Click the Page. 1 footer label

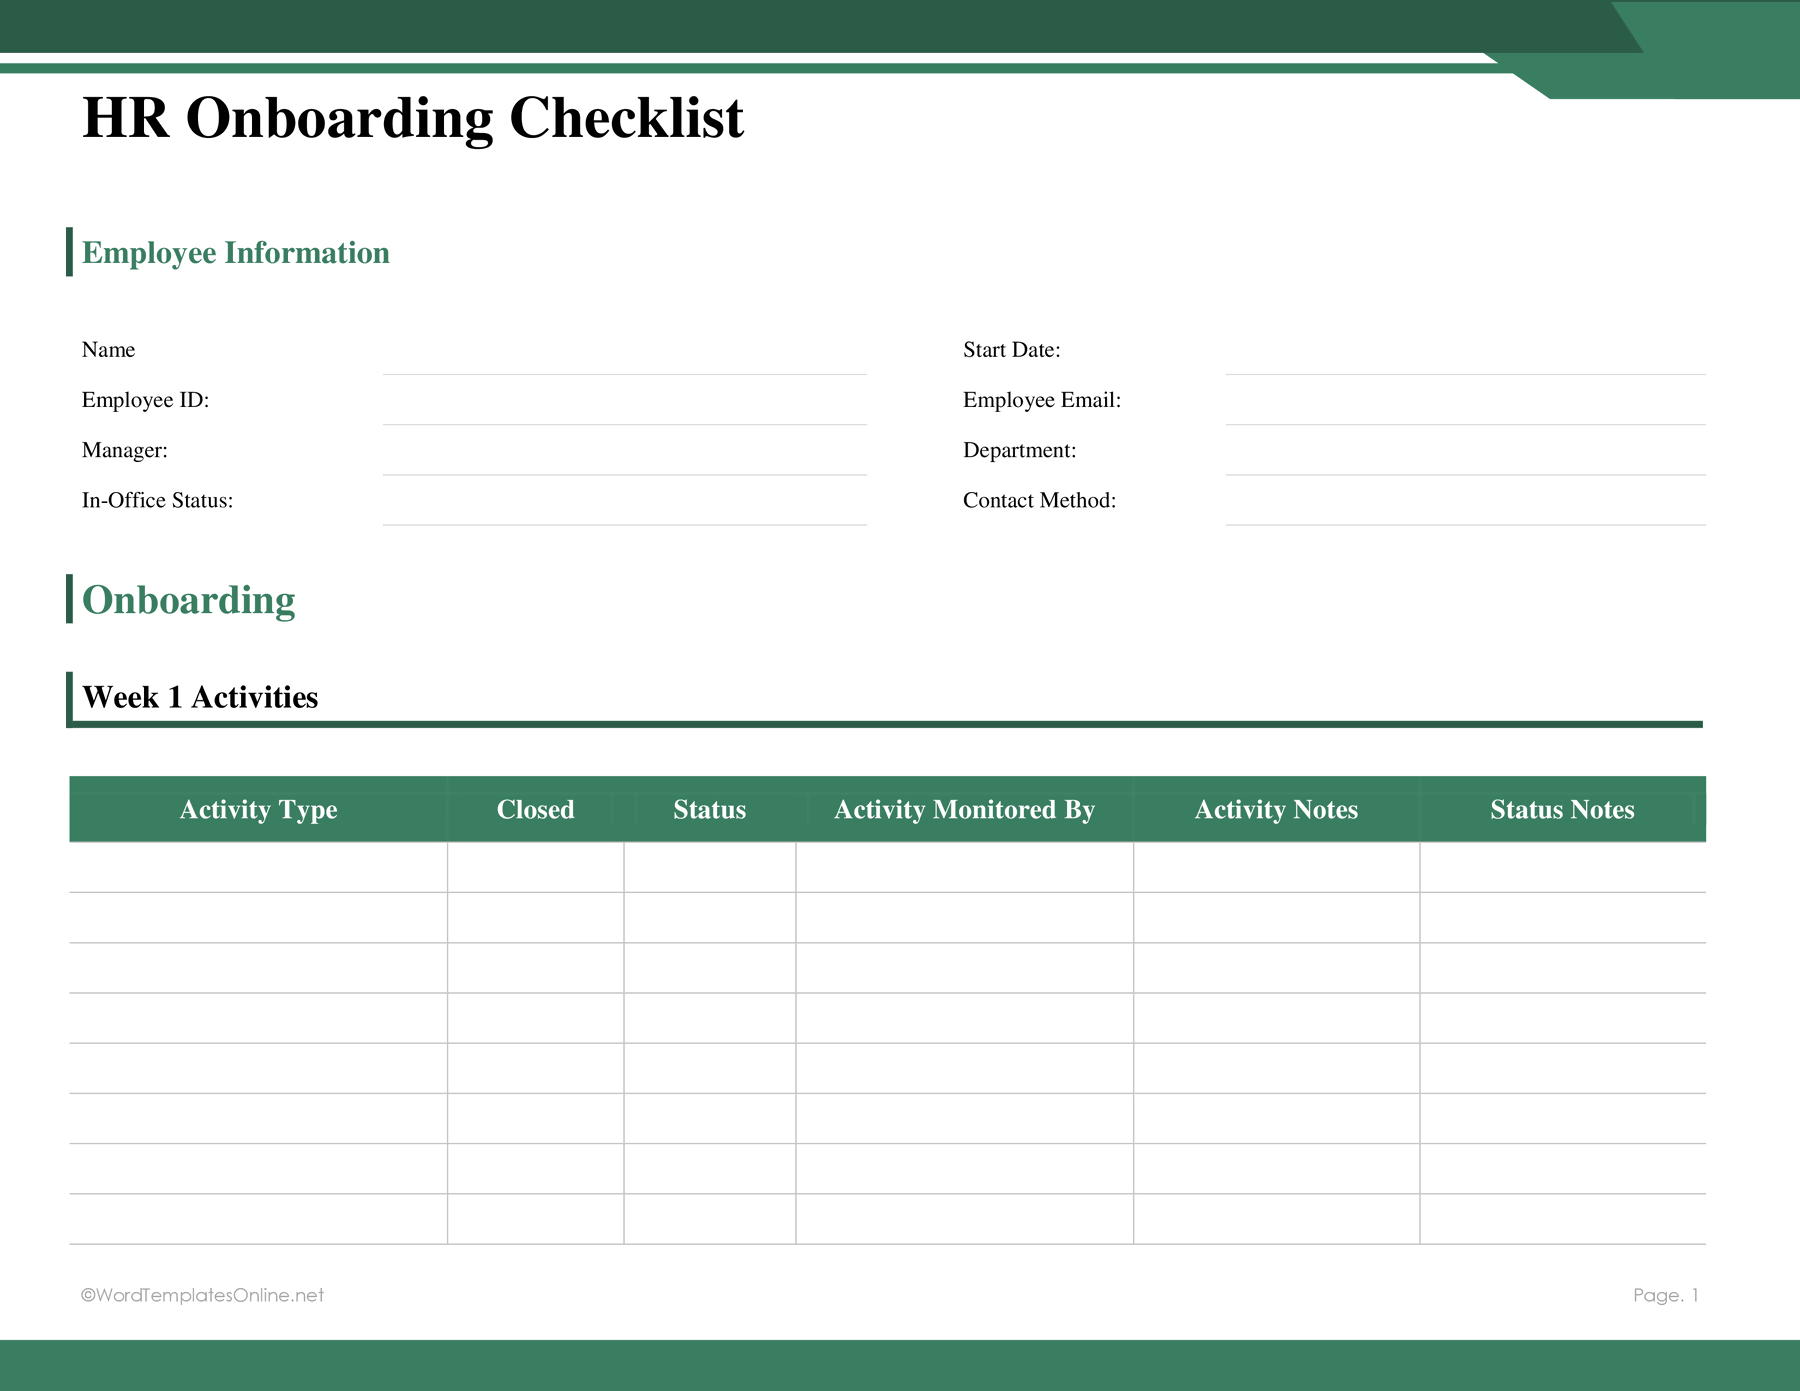pyautogui.click(x=1666, y=1295)
